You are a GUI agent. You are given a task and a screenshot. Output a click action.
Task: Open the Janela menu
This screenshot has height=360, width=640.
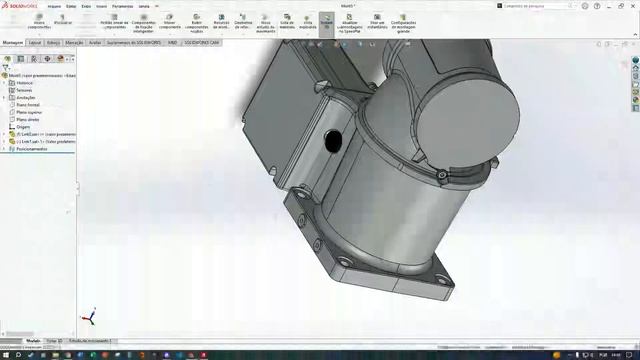point(144,7)
